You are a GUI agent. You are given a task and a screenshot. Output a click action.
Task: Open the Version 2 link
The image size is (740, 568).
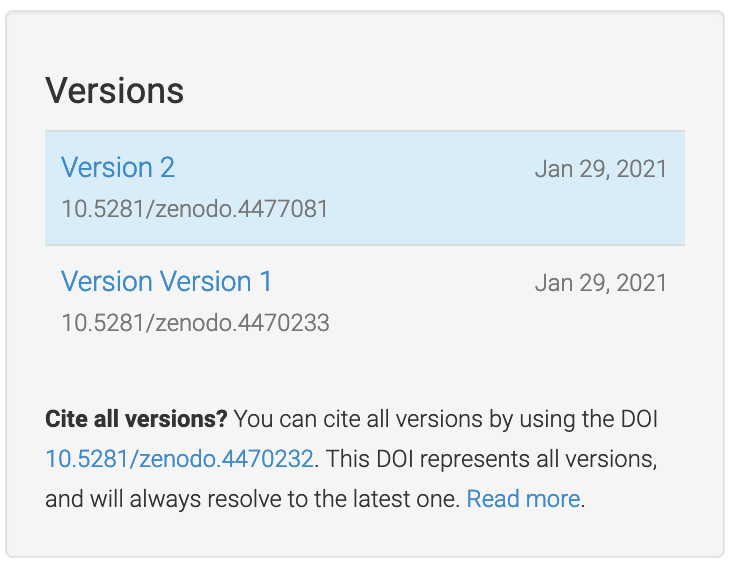pos(118,167)
